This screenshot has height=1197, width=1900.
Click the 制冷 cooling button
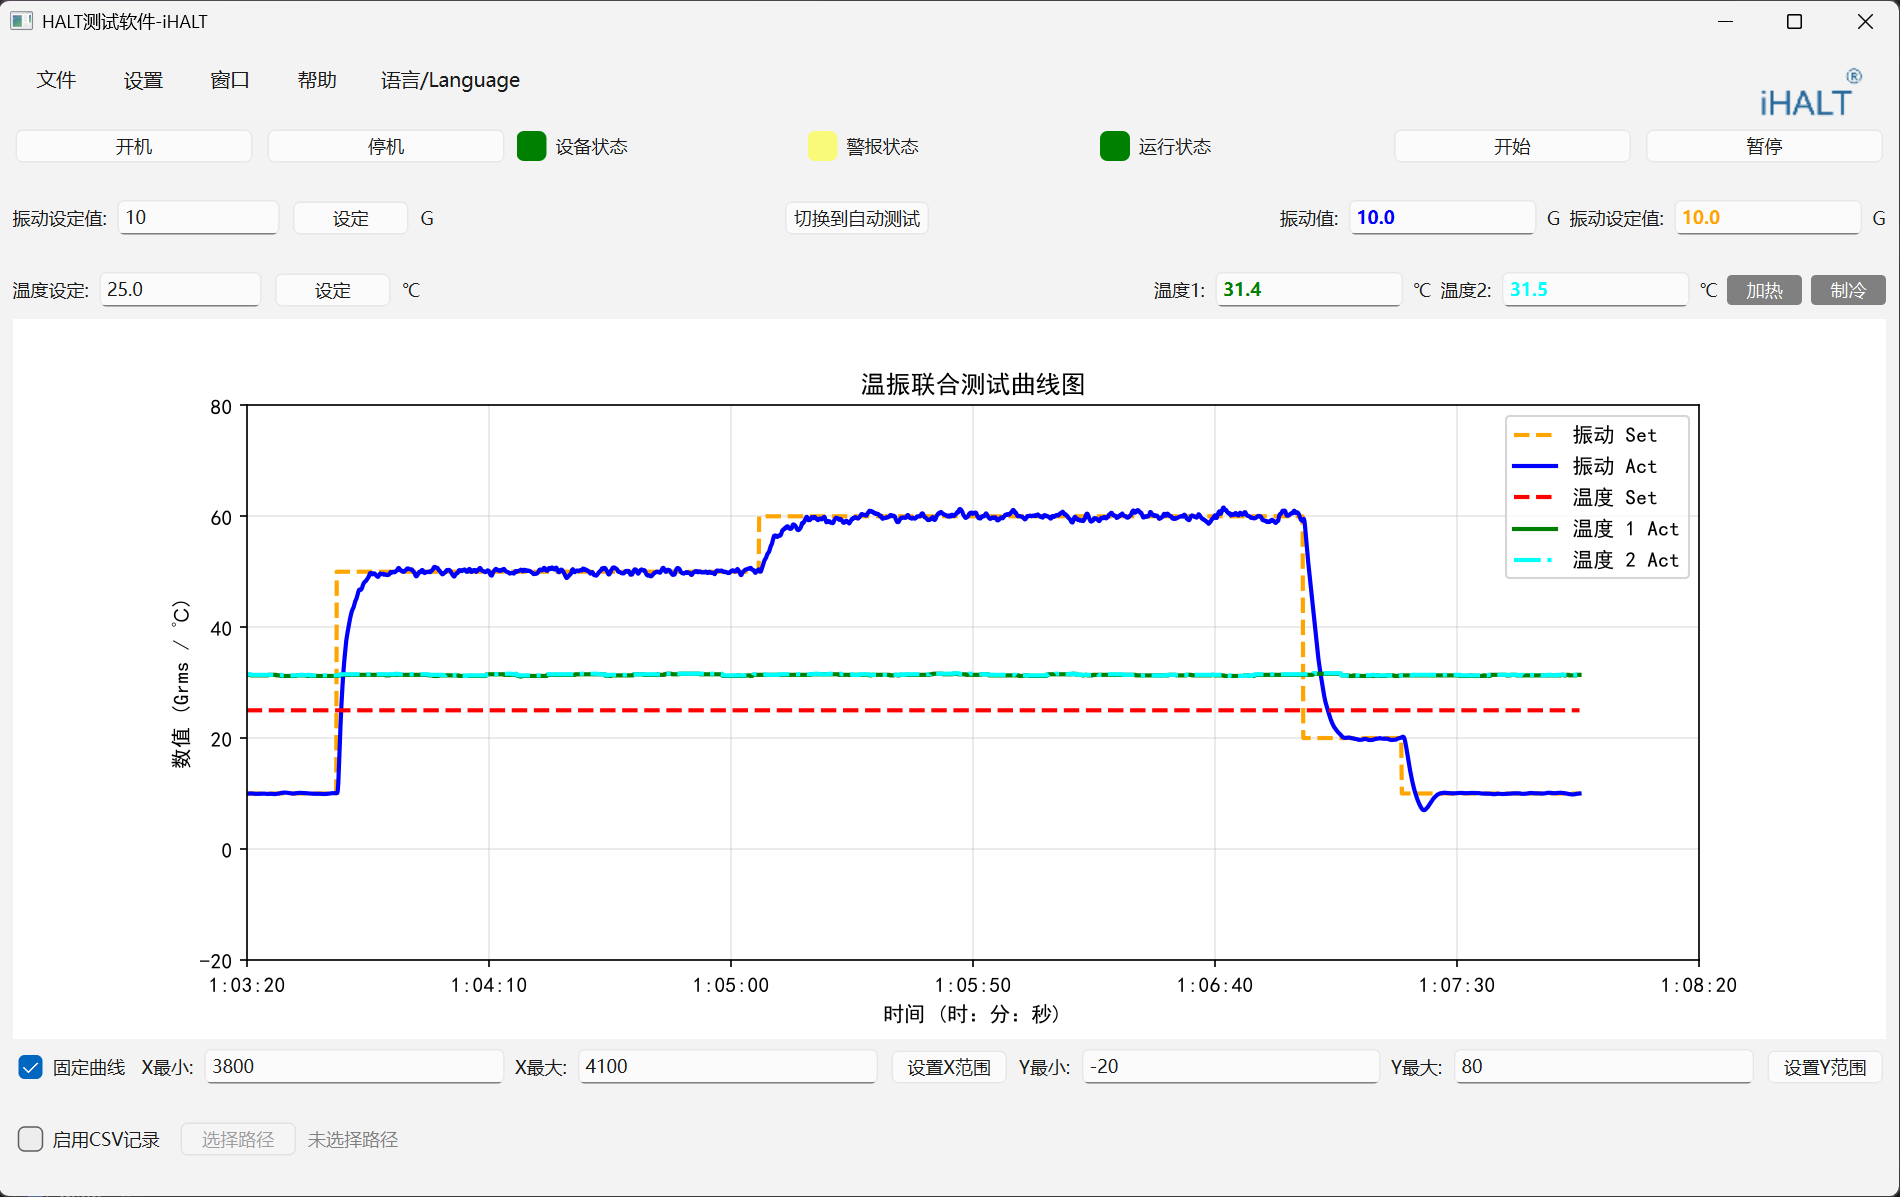[1848, 290]
